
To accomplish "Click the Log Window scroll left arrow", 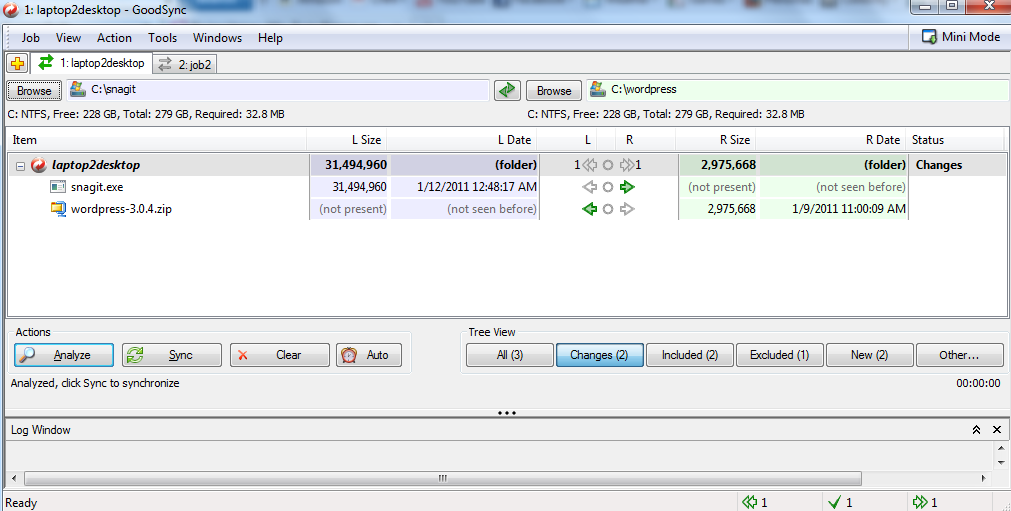I will (x=14, y=479).
